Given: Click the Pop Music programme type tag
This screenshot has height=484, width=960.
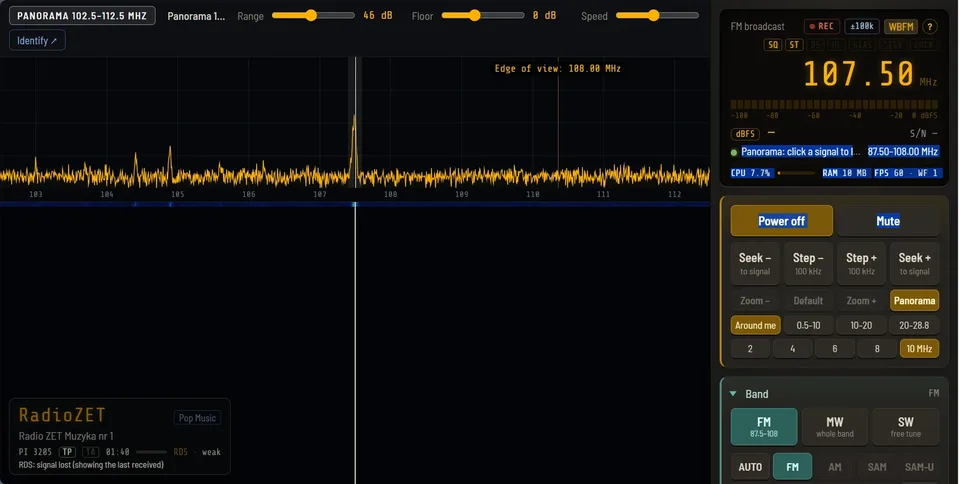Looking at the screenshot, I should (197, 418).
